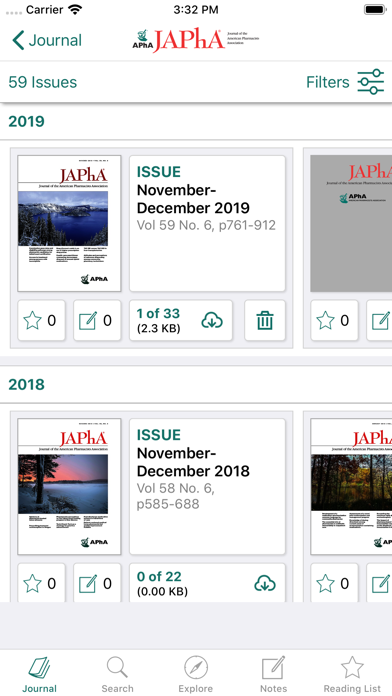Switch to the Search tab
Screen dimensions: 392x696
tap(117, 675)
